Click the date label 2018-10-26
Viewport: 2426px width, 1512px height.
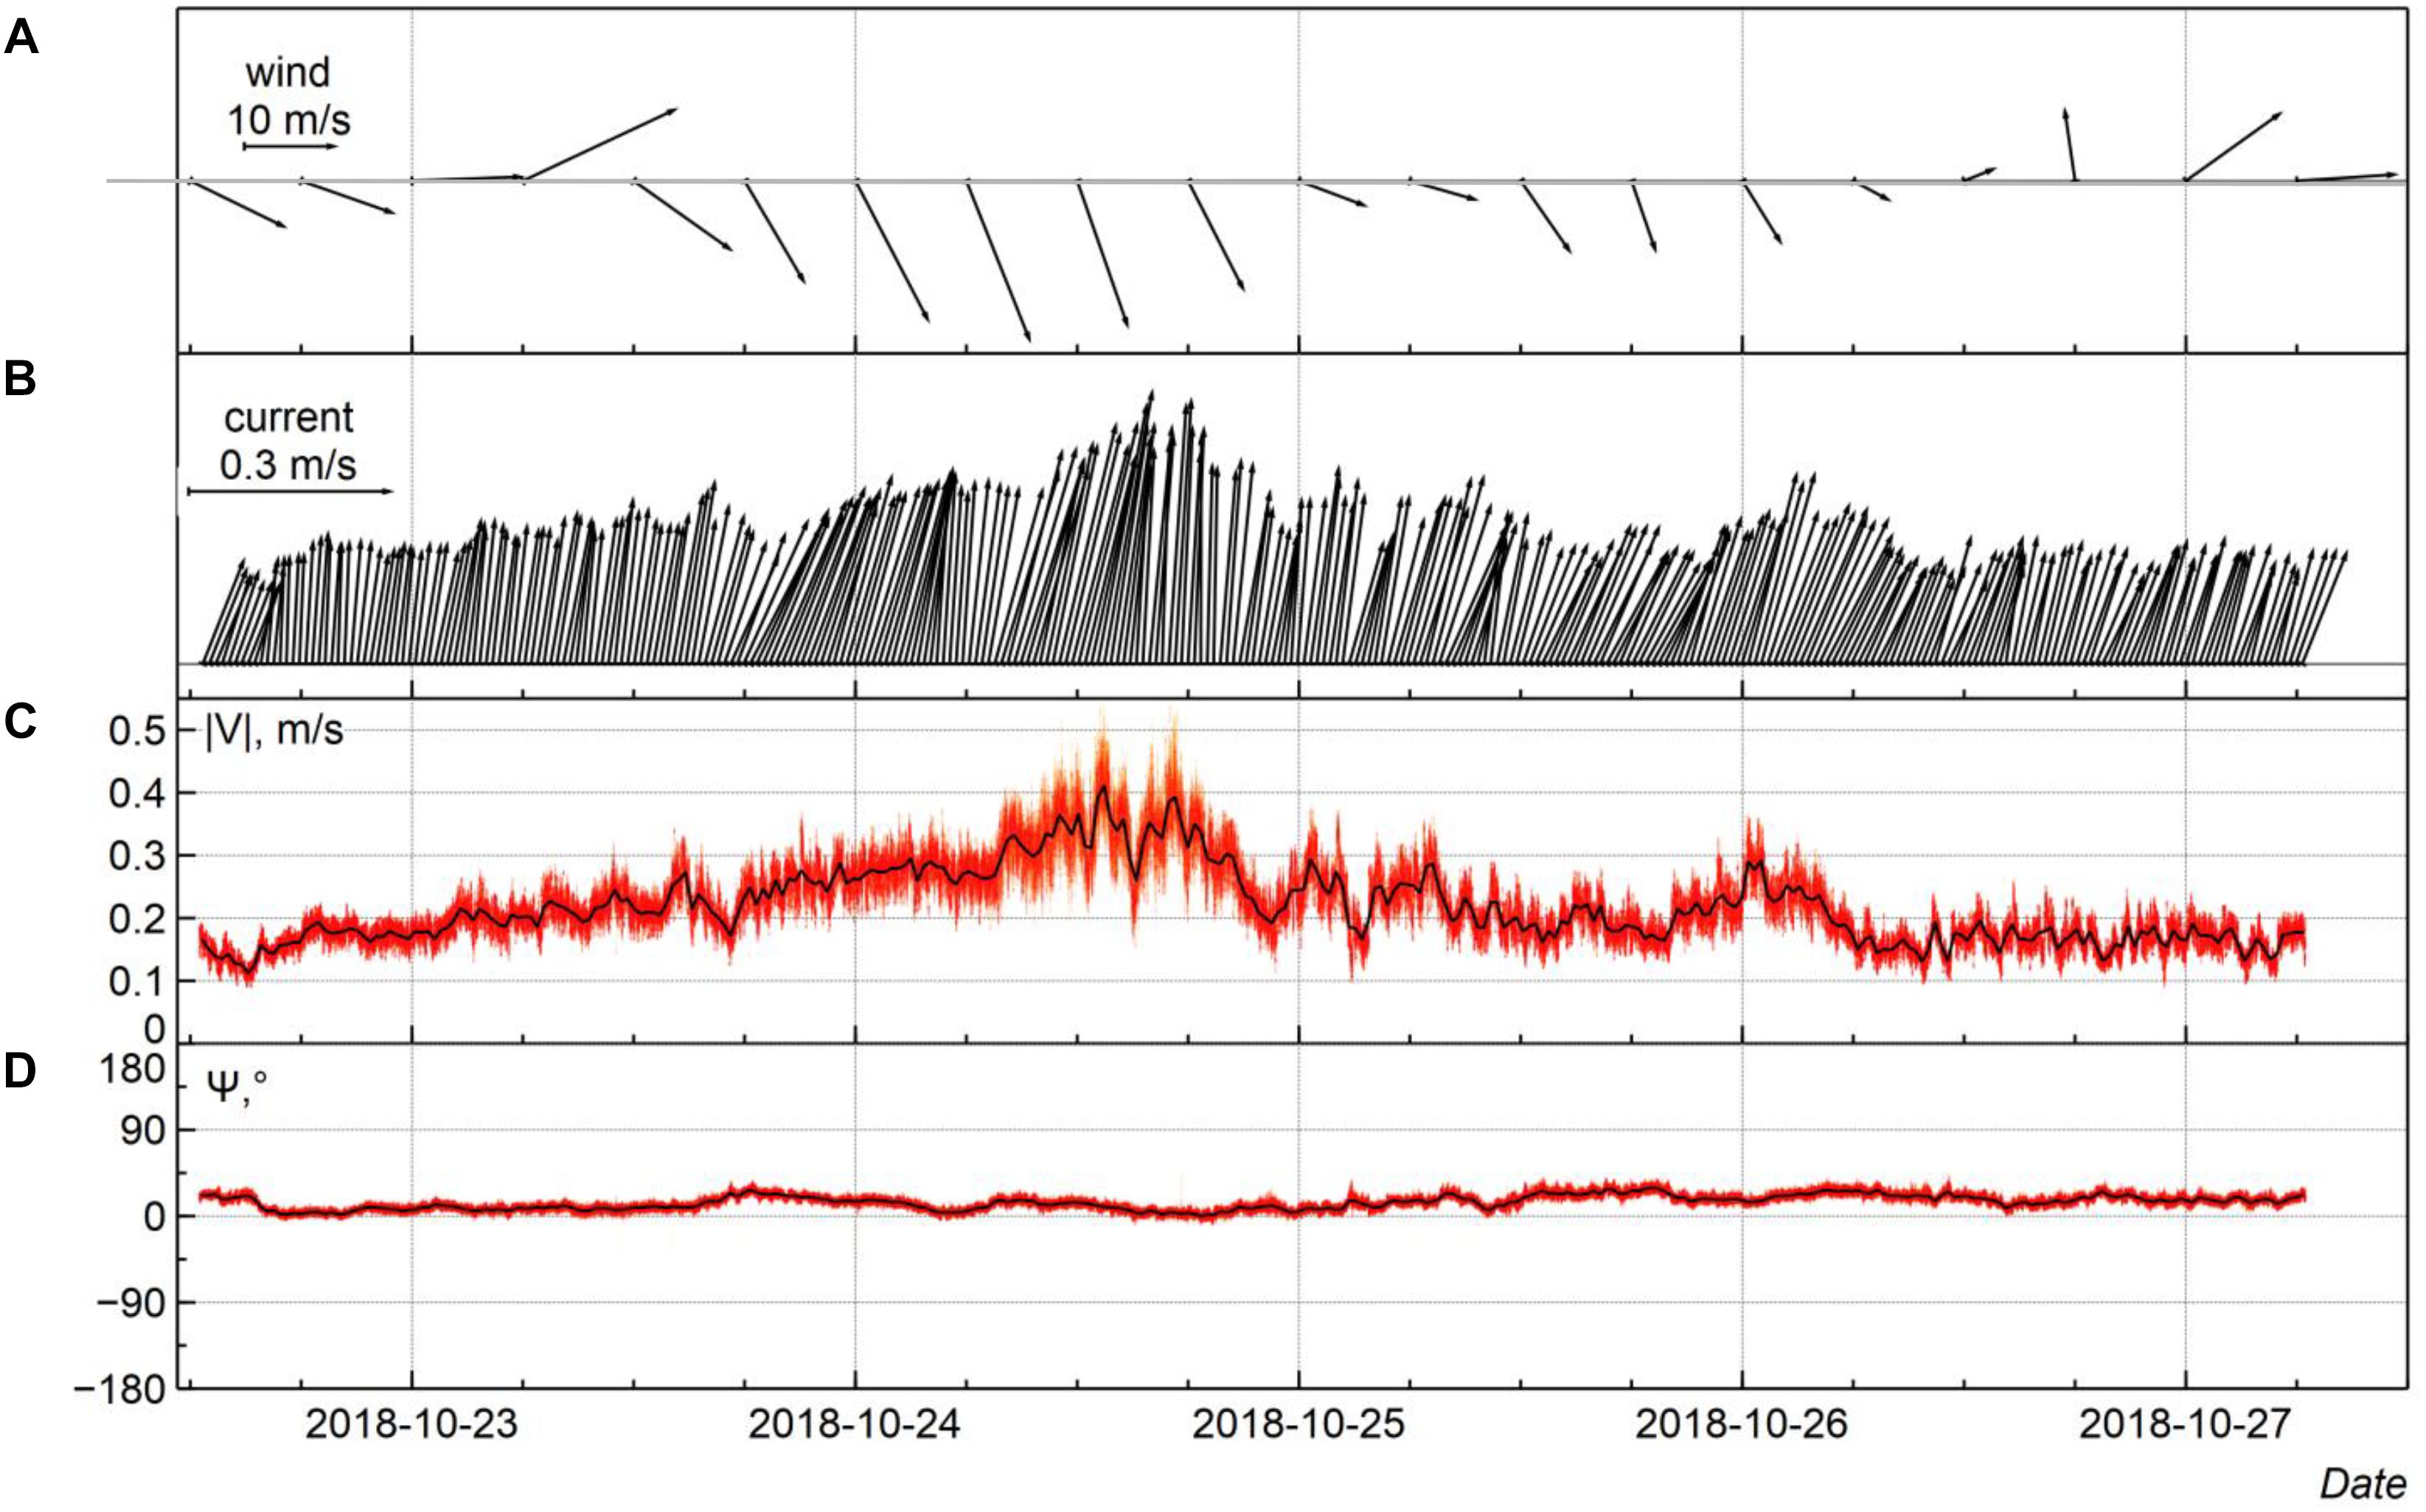pos(1741,1423)
